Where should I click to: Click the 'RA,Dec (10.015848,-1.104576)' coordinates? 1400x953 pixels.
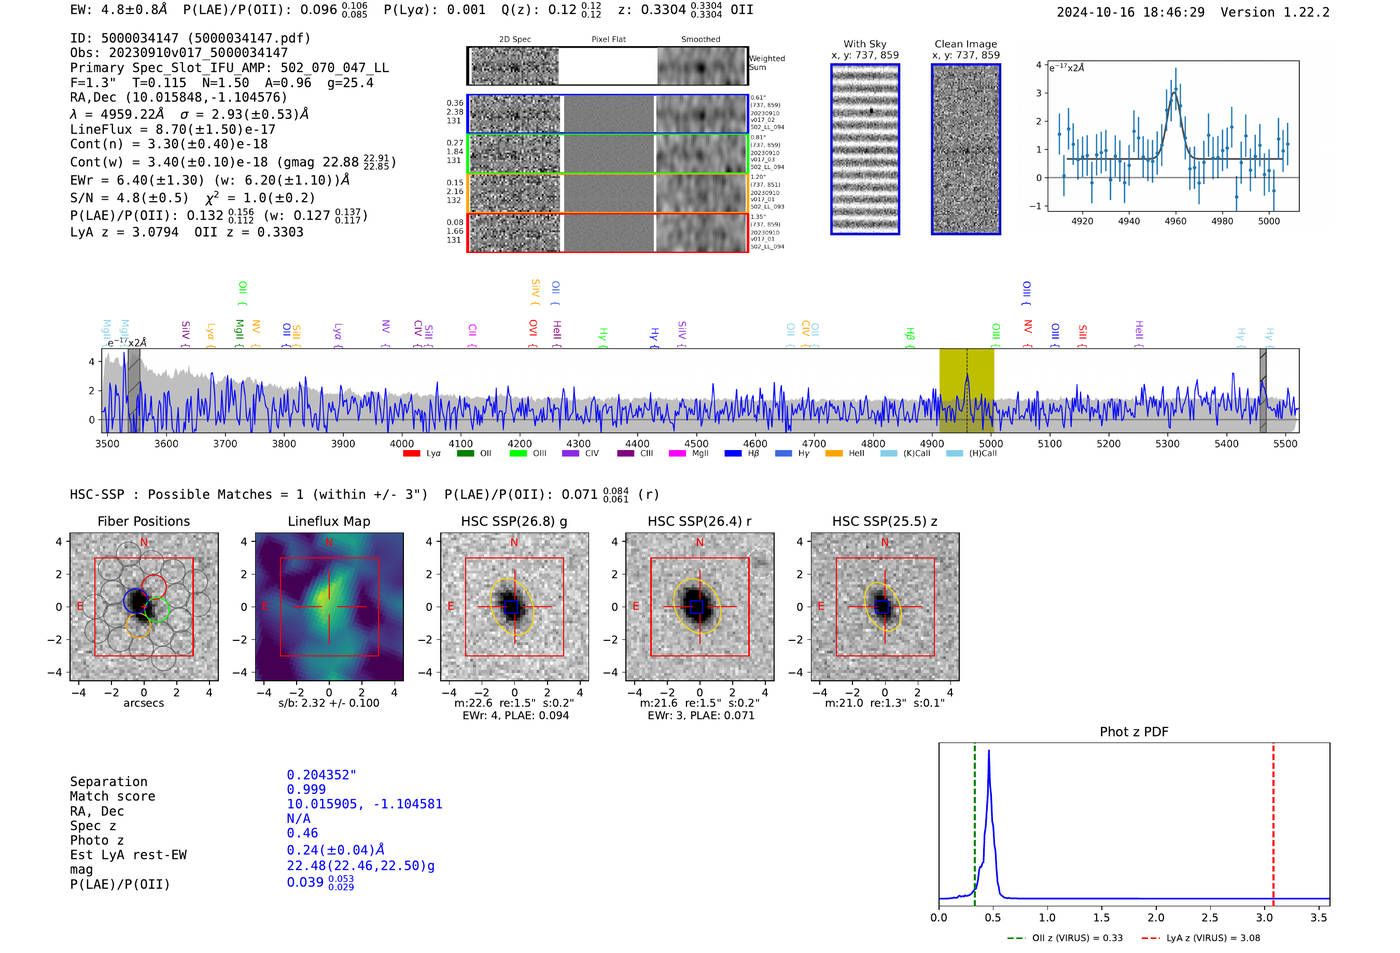click(x=178, y=97)
